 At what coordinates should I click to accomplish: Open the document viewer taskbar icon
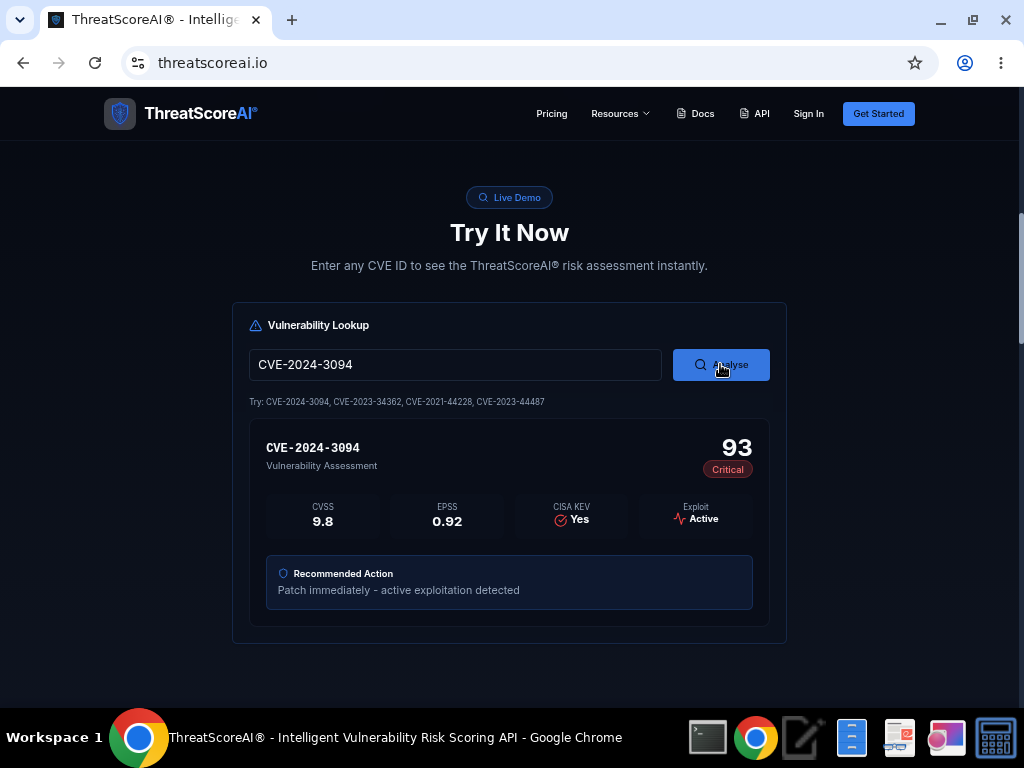click(x=899, y=738)
